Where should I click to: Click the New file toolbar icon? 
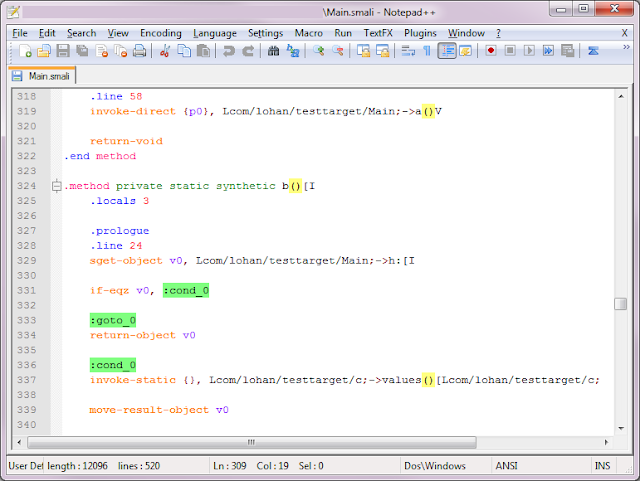[x=27, y=51]
